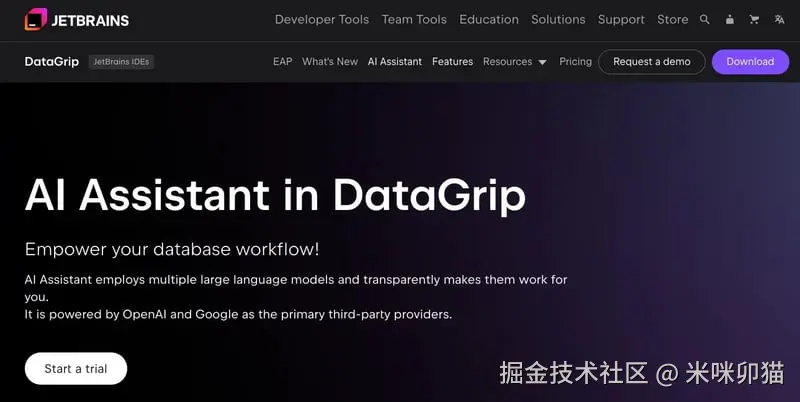Image resolution: width=800 pixels, height=402 pixels.
Task: Open the What's New link
Action: (x=330, y=62)
